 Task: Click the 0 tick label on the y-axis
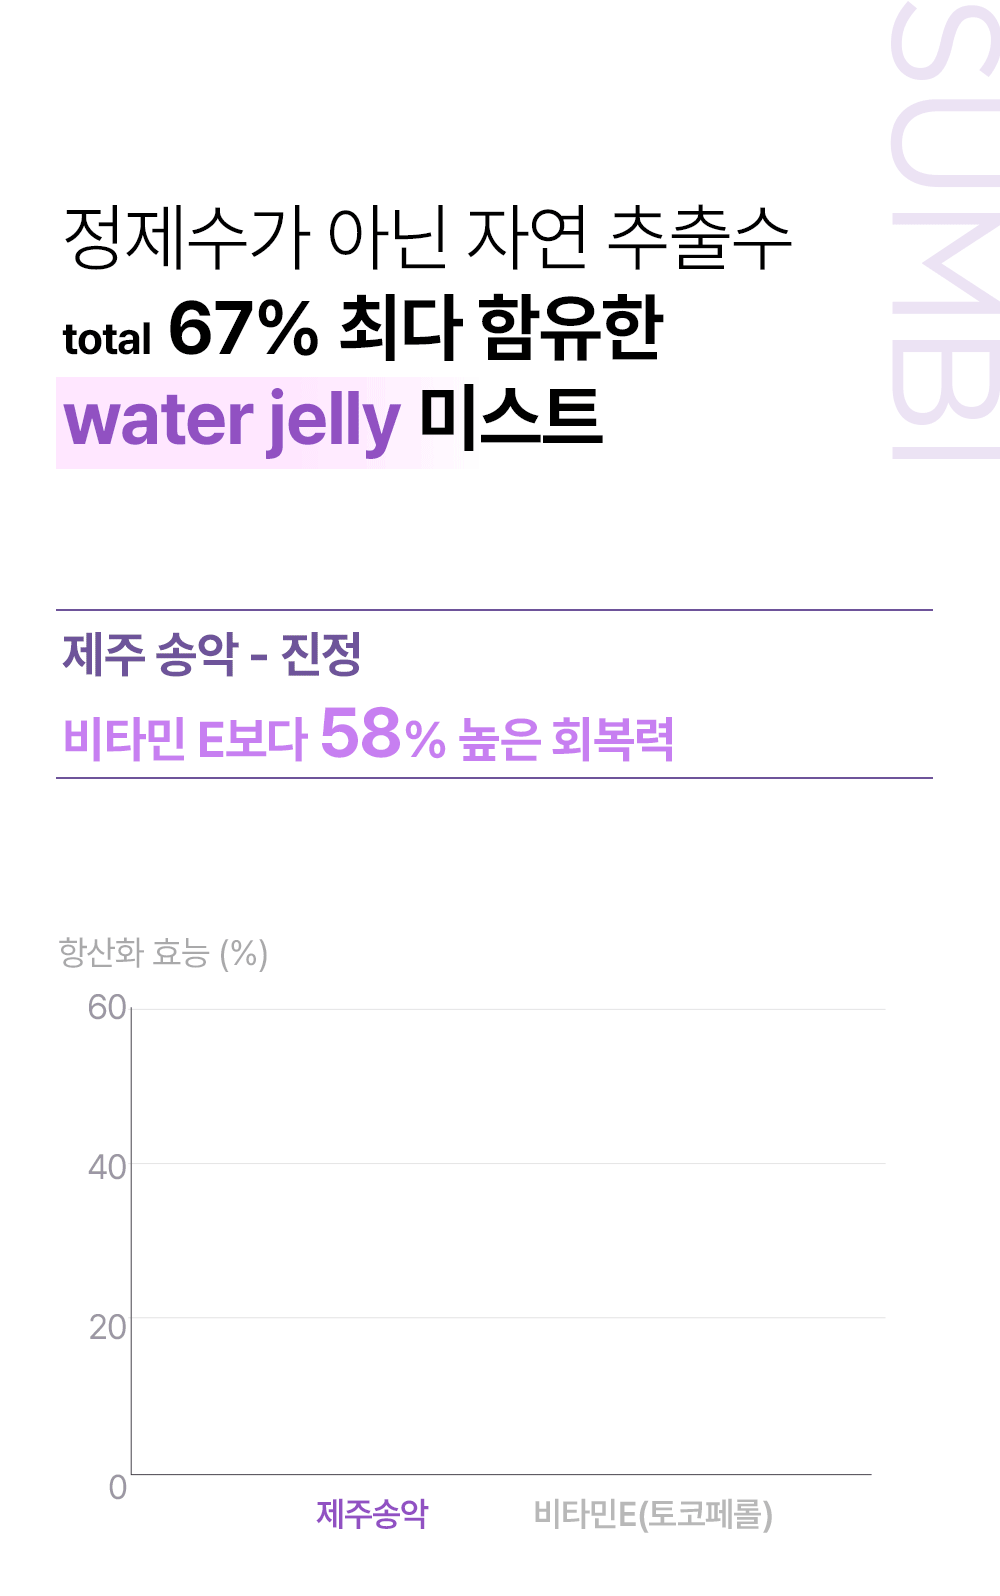tap(118, 1487)
